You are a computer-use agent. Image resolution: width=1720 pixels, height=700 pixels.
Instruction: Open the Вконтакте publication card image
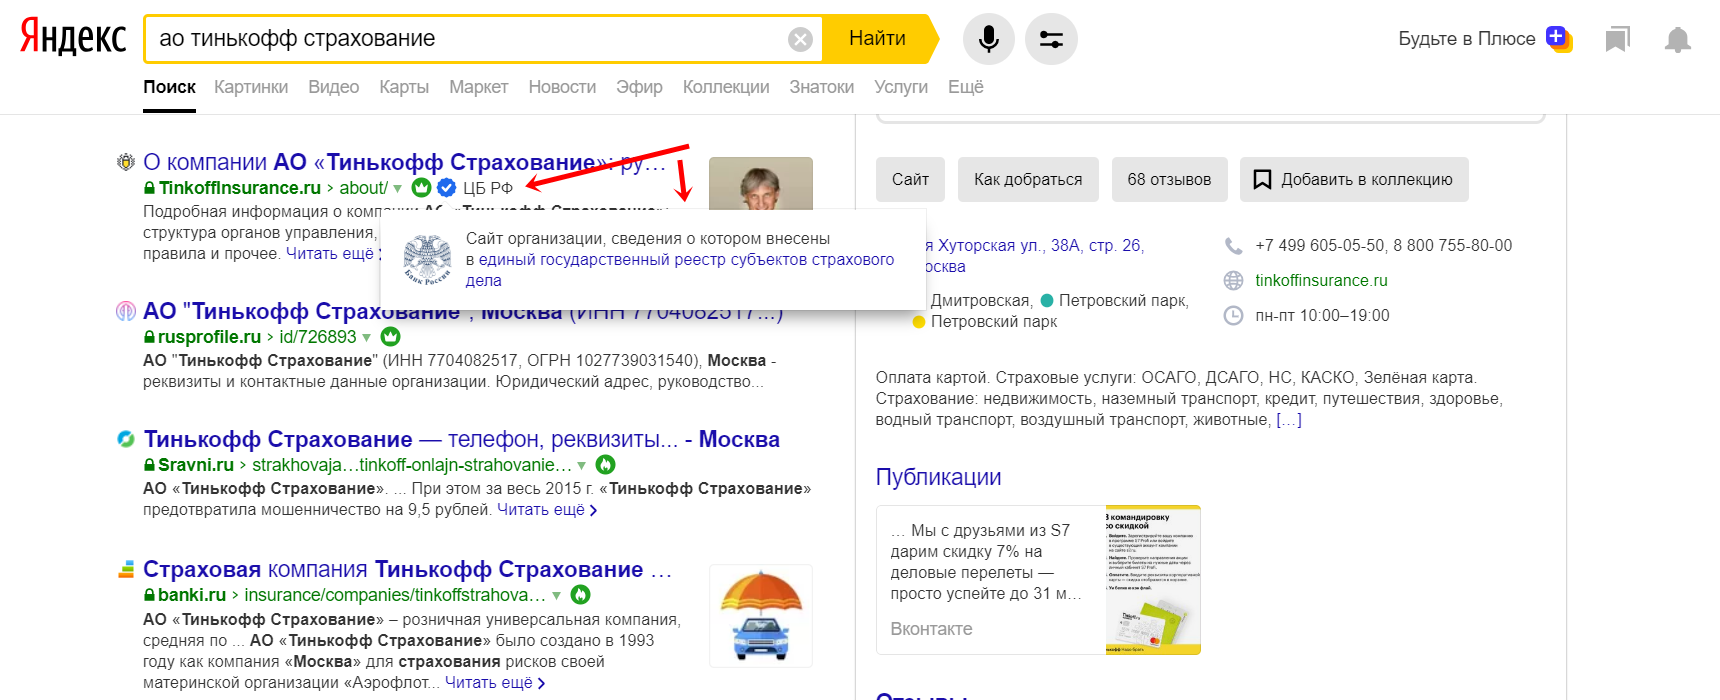click(x=1152, y=580)
